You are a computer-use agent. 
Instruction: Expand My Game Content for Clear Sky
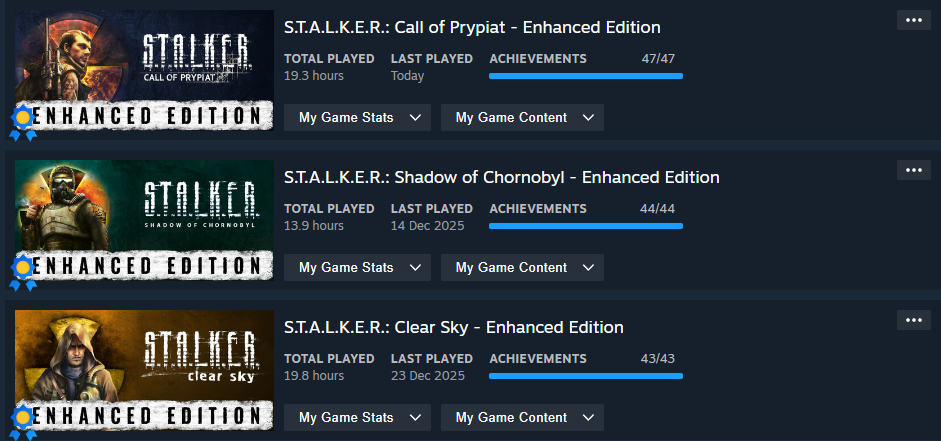click(522, 418)
